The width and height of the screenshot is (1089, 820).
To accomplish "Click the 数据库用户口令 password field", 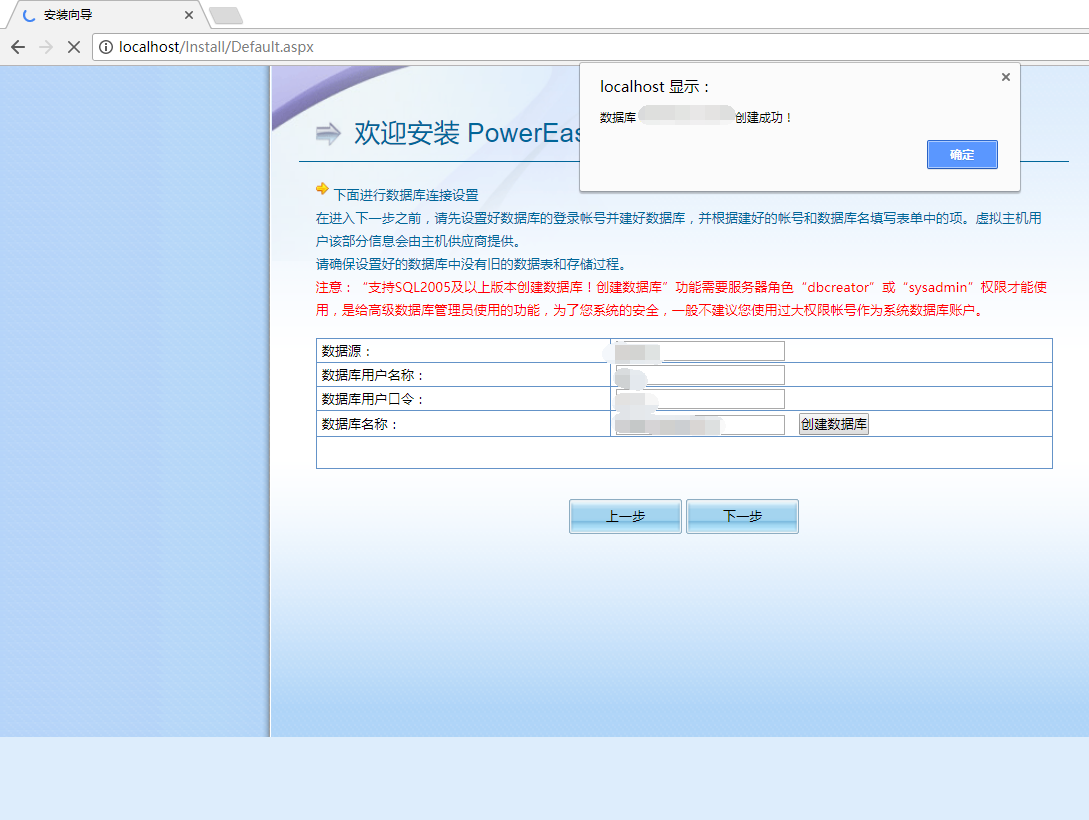I will tap(700, 399).
